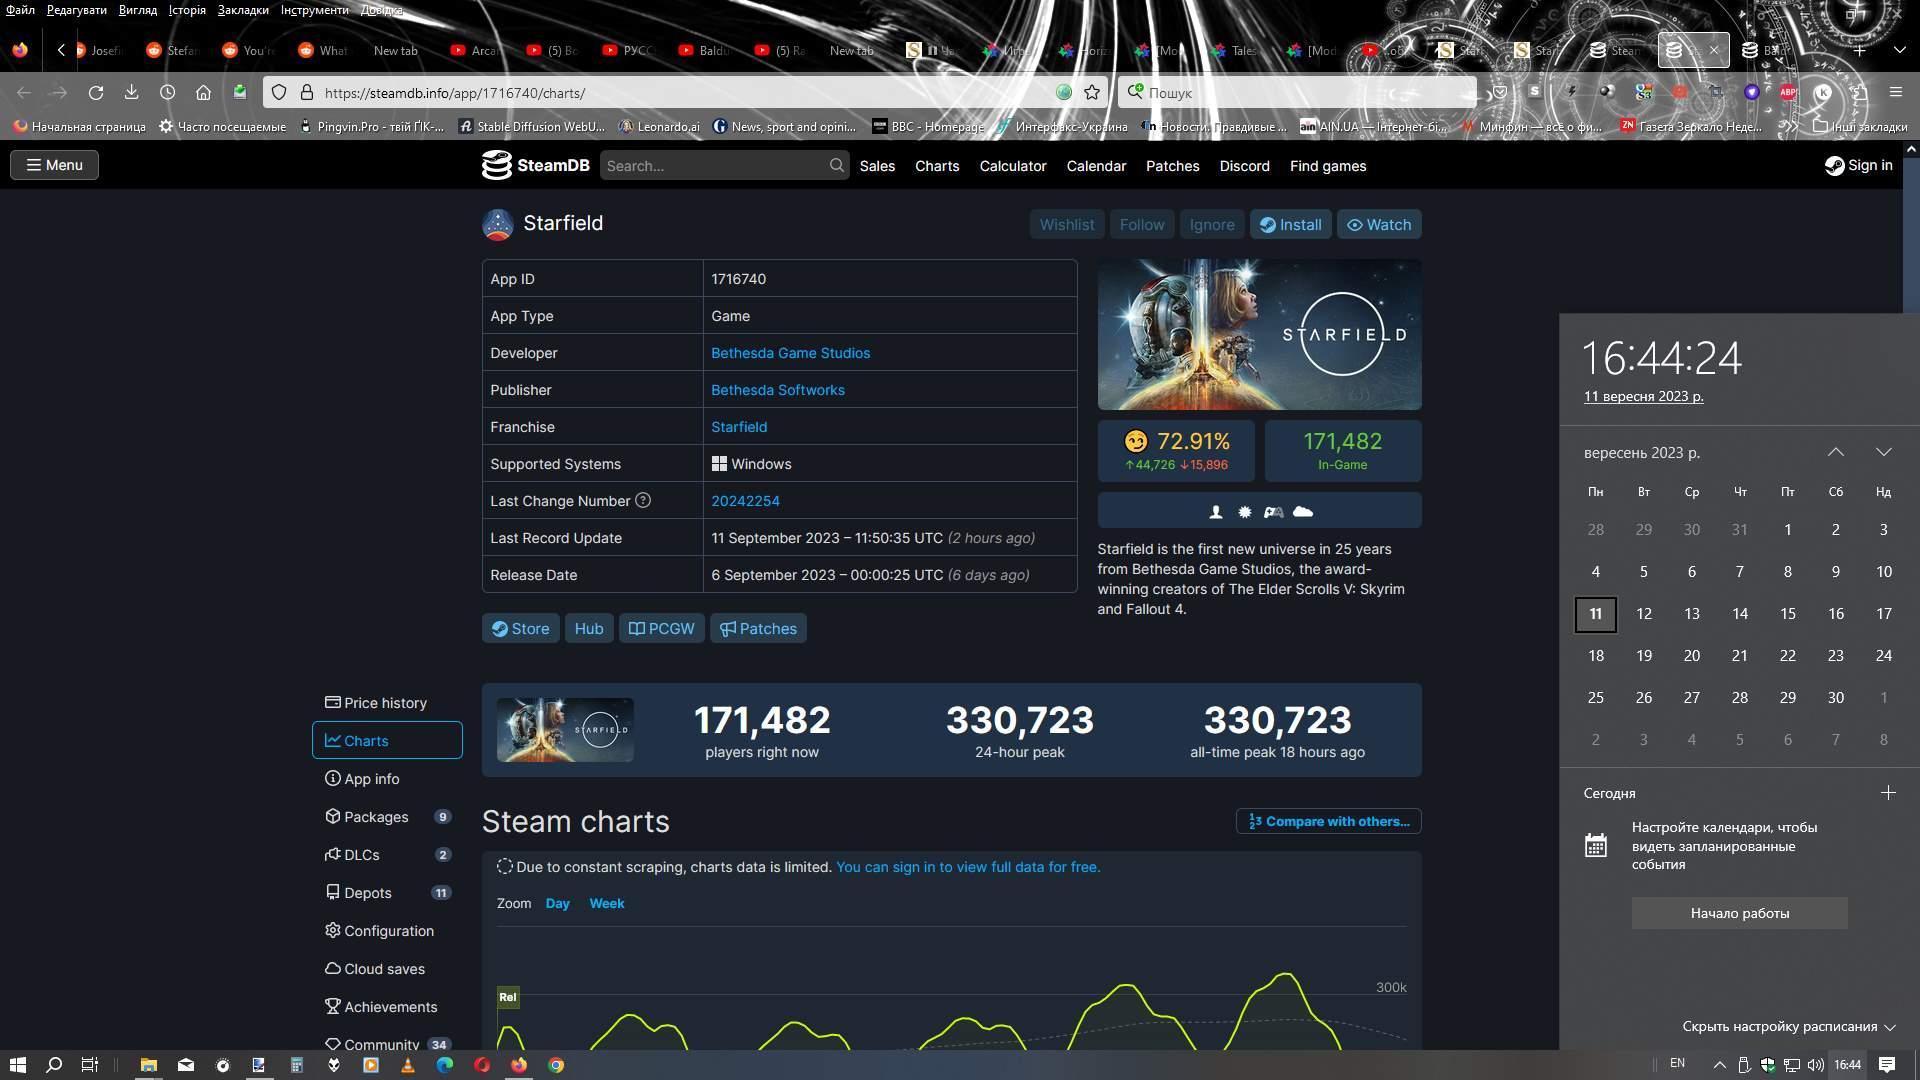Open the PCGW button
This screenshot has height=1080, width=1920.
(661, 628)
